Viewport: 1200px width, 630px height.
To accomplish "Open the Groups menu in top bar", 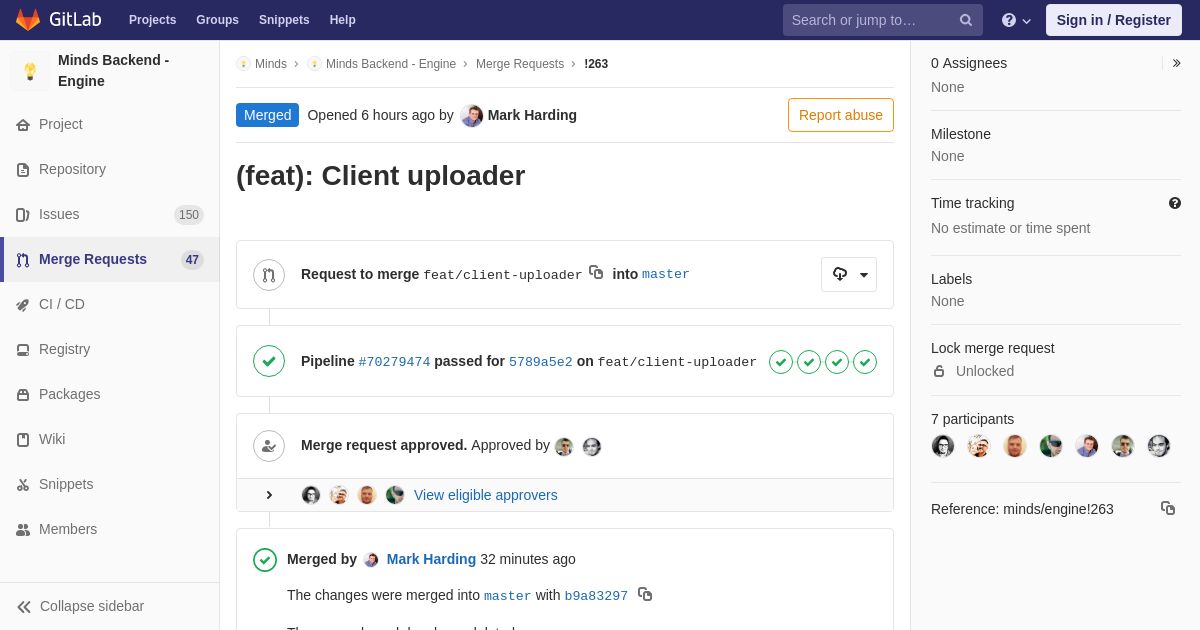I will (217, 20).
